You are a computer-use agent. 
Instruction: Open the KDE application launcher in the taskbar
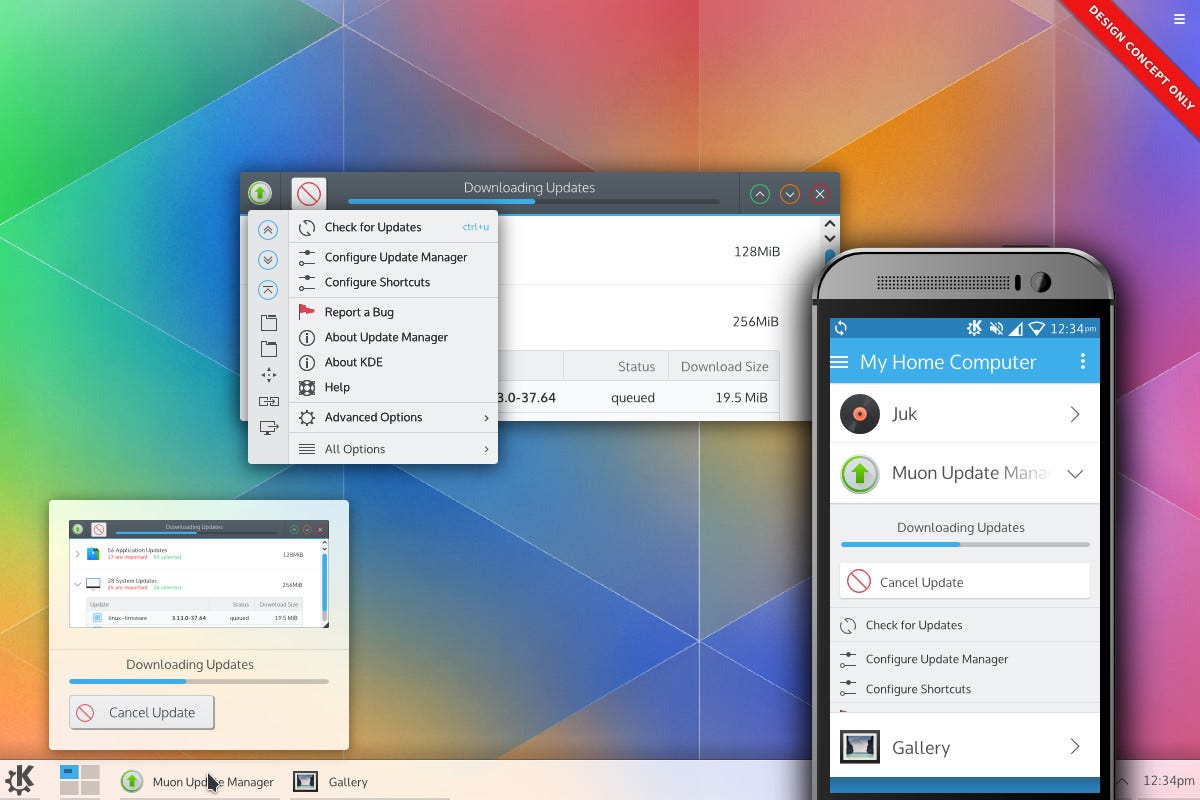pyautogui.click(x=20, y=780)
